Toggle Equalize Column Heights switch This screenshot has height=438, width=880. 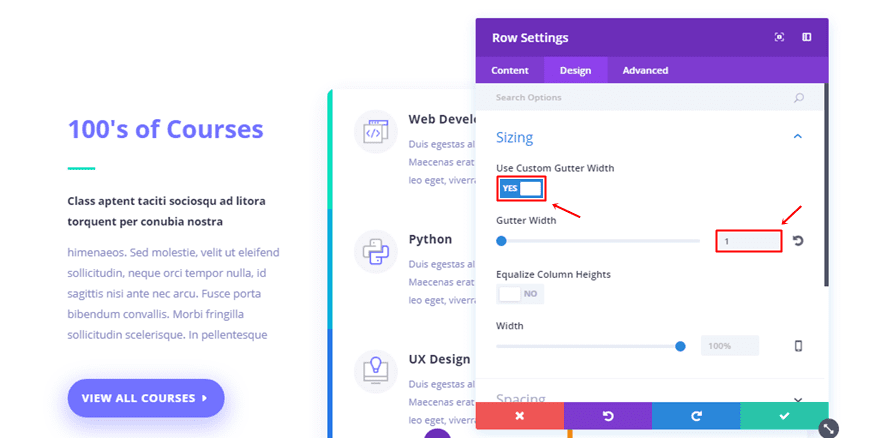521,294
